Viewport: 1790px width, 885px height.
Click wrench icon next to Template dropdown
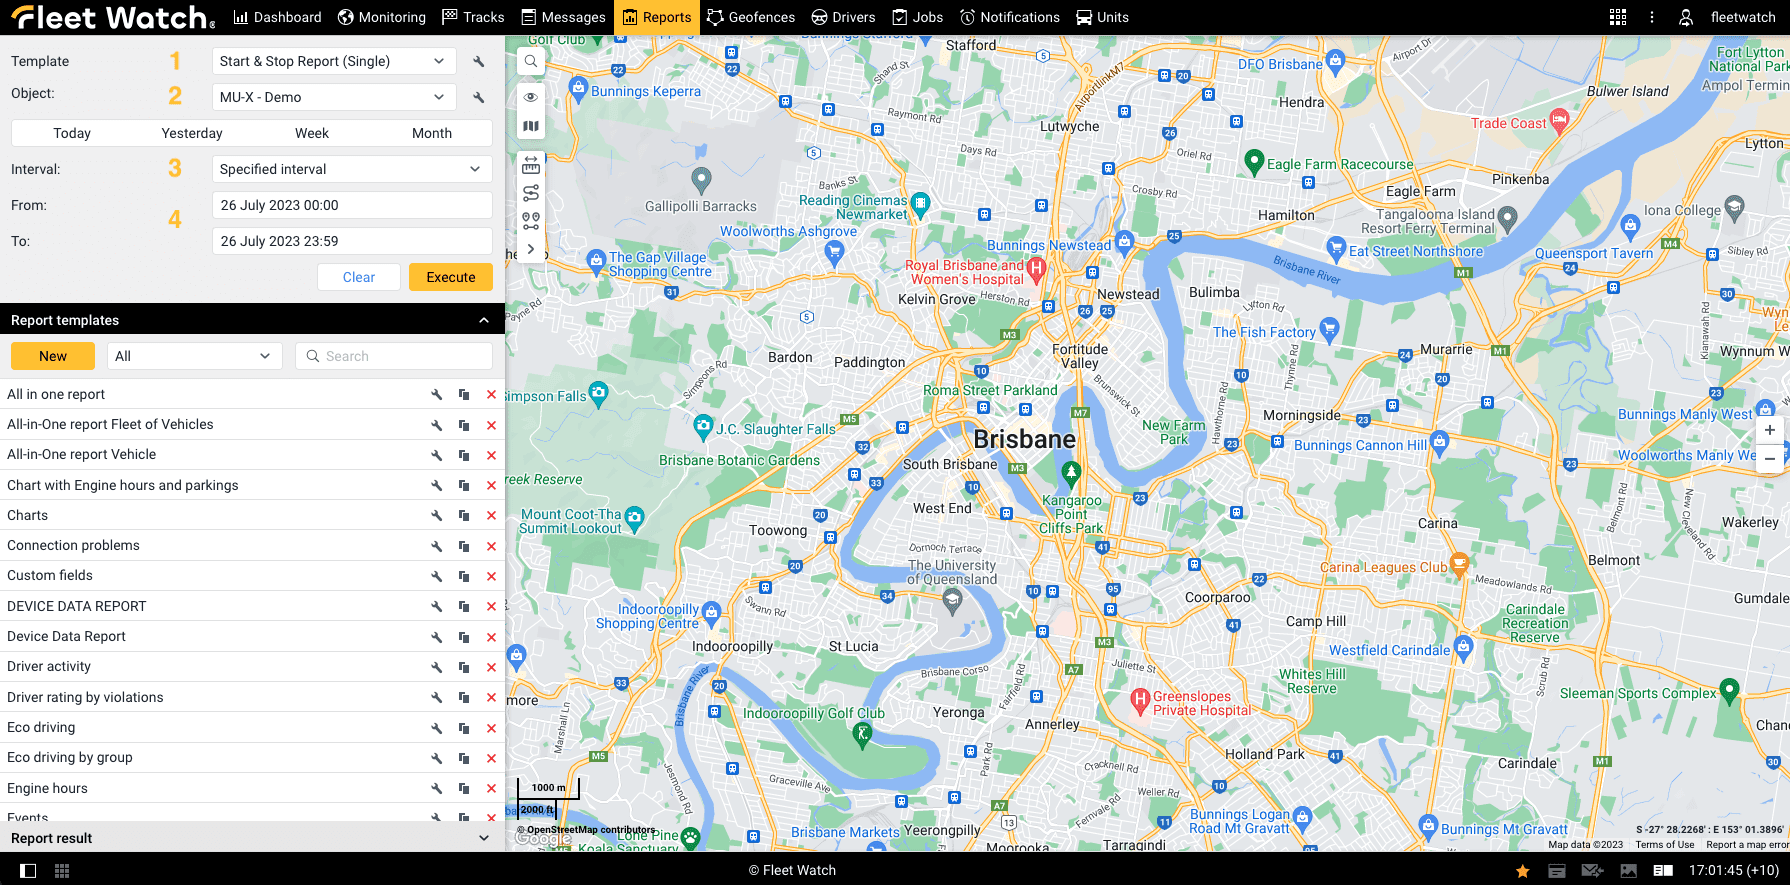(x=479, y=62)
